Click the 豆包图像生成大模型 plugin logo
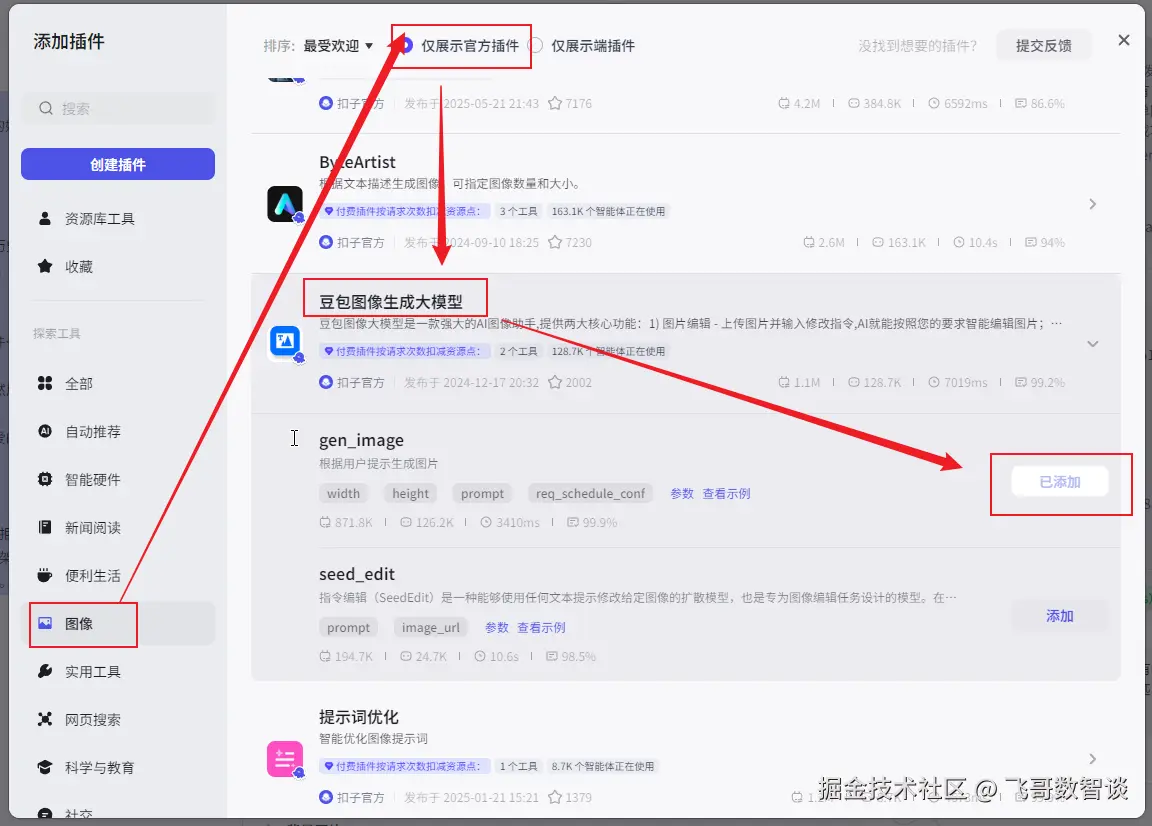 coord(285,342)
